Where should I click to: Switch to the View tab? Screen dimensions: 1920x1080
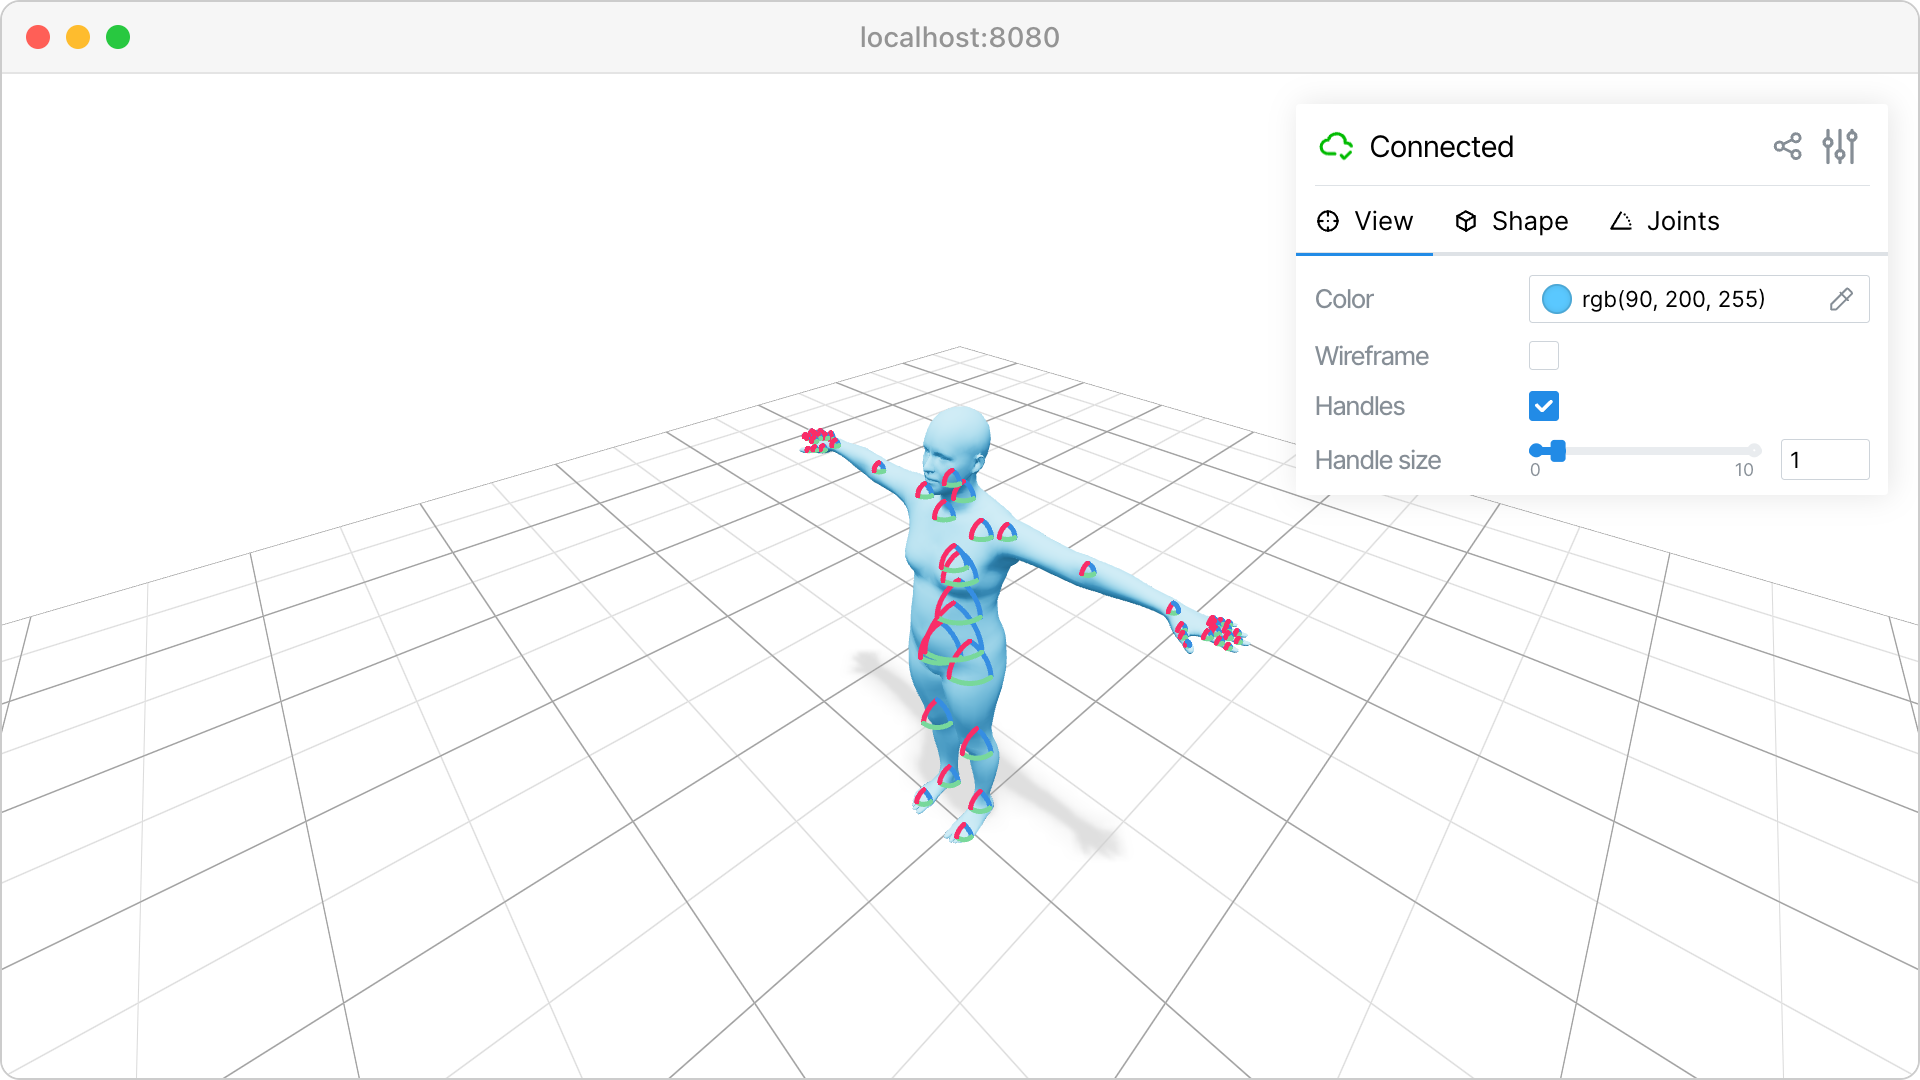(x=1364, y=221)
